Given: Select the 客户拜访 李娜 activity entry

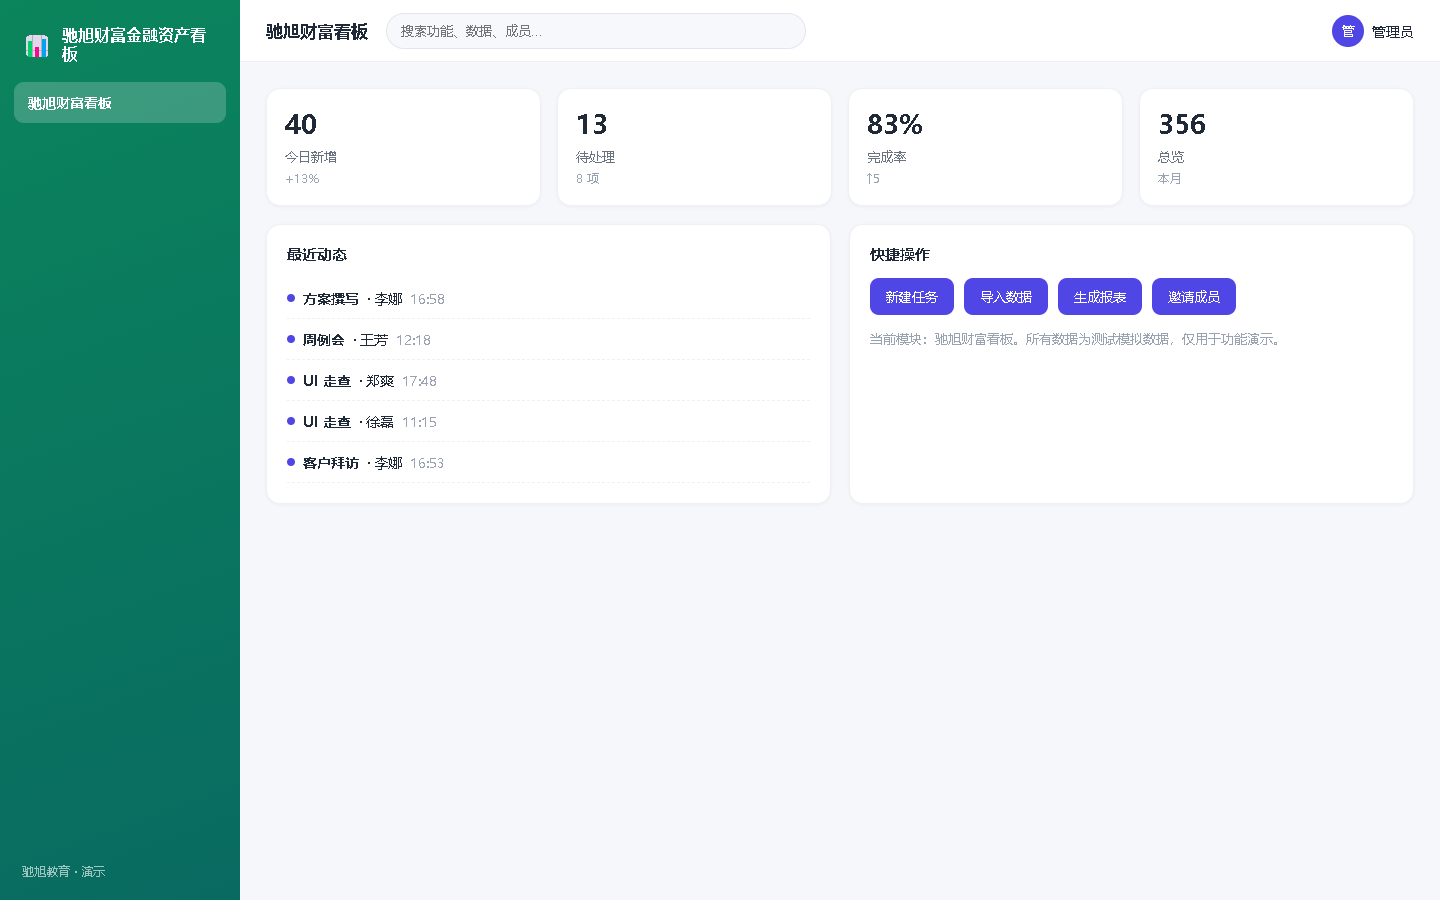Looking at the screenshot, I should [x=548, y=463].
